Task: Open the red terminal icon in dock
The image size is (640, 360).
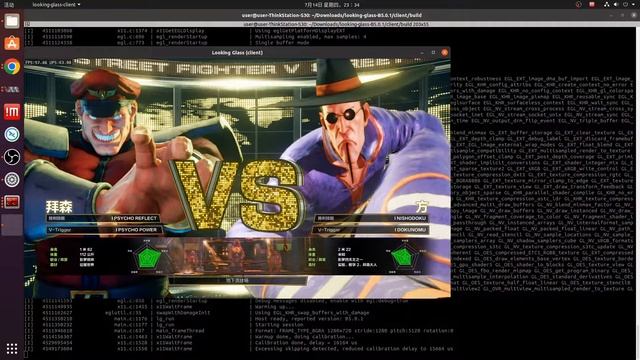Action: pyautogui.click(x=12, y=202)
